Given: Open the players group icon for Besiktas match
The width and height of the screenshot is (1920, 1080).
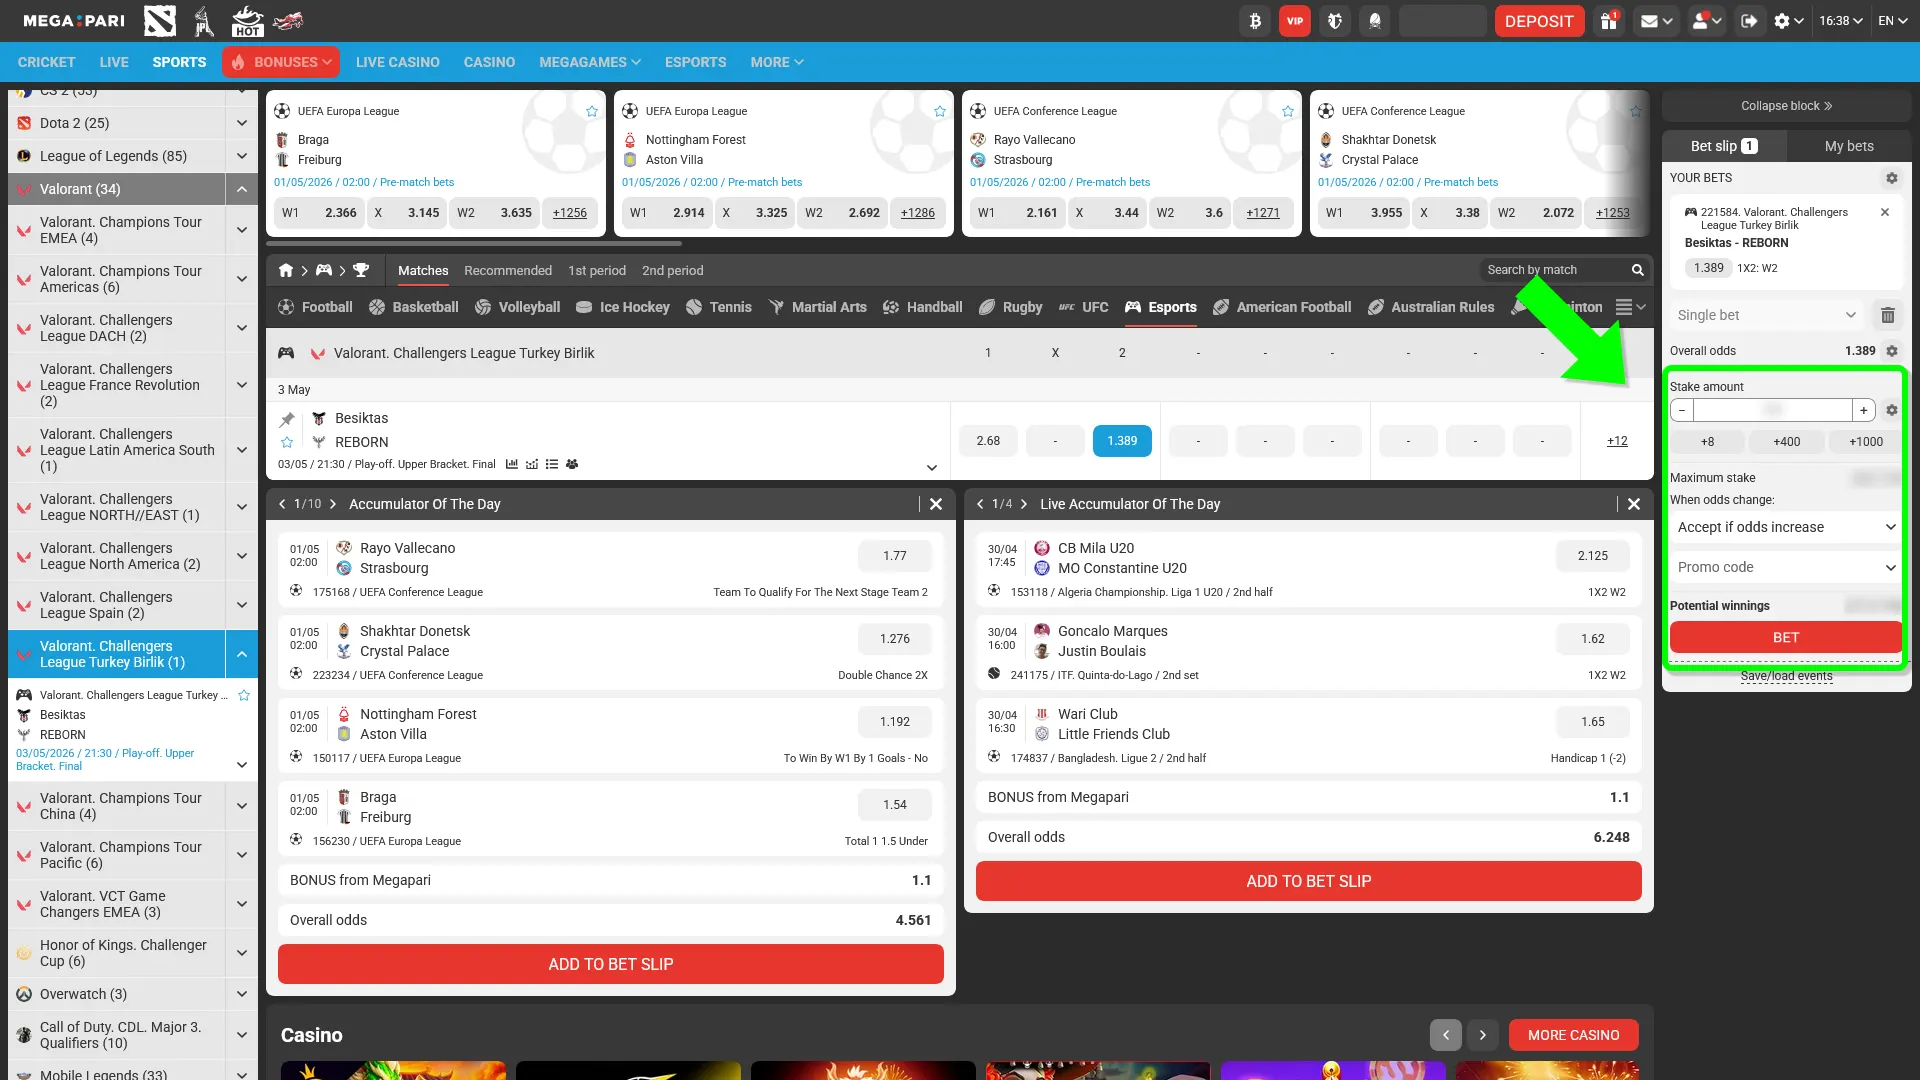Looking at the screenshot, I should tap(572, 464).
